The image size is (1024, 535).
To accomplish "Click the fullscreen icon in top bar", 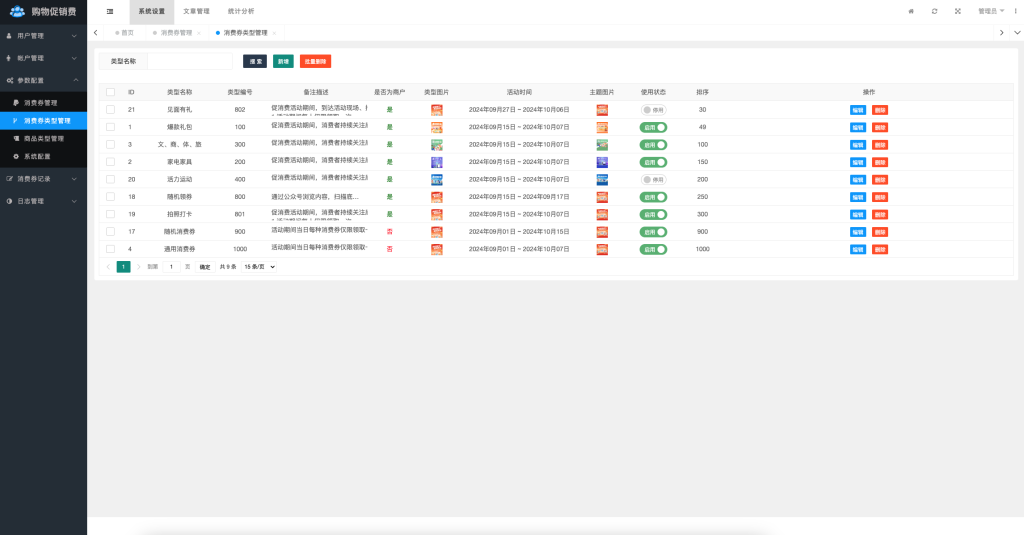I will (x=957, y=11).
